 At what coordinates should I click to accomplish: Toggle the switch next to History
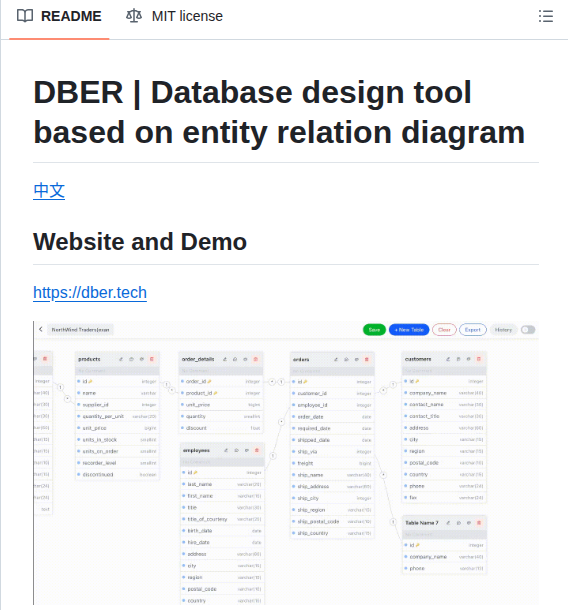click(x=528, y=330)
